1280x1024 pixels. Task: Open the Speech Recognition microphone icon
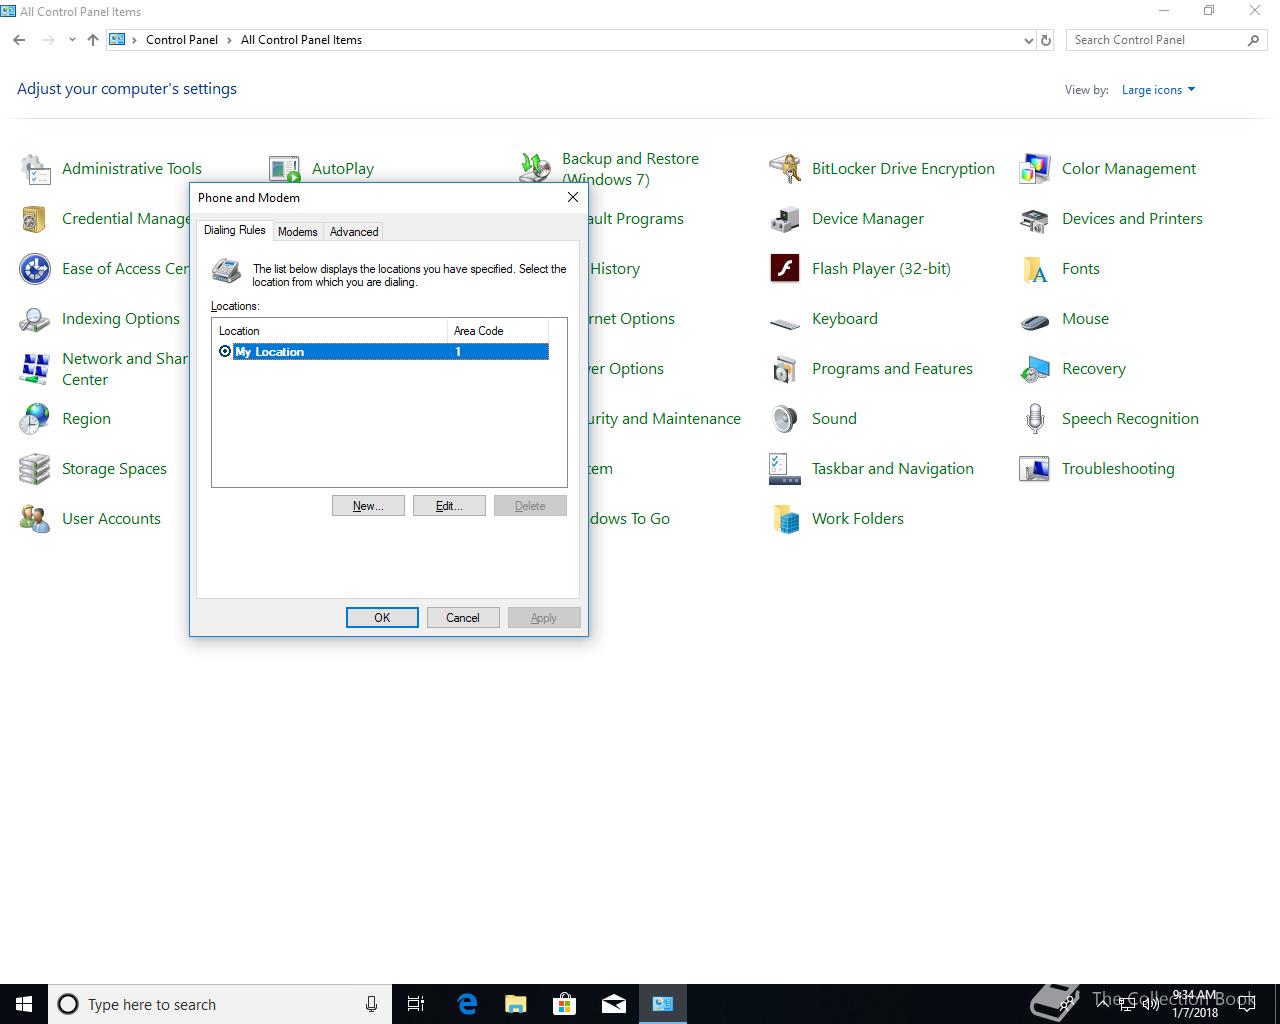pos(1035,419)
